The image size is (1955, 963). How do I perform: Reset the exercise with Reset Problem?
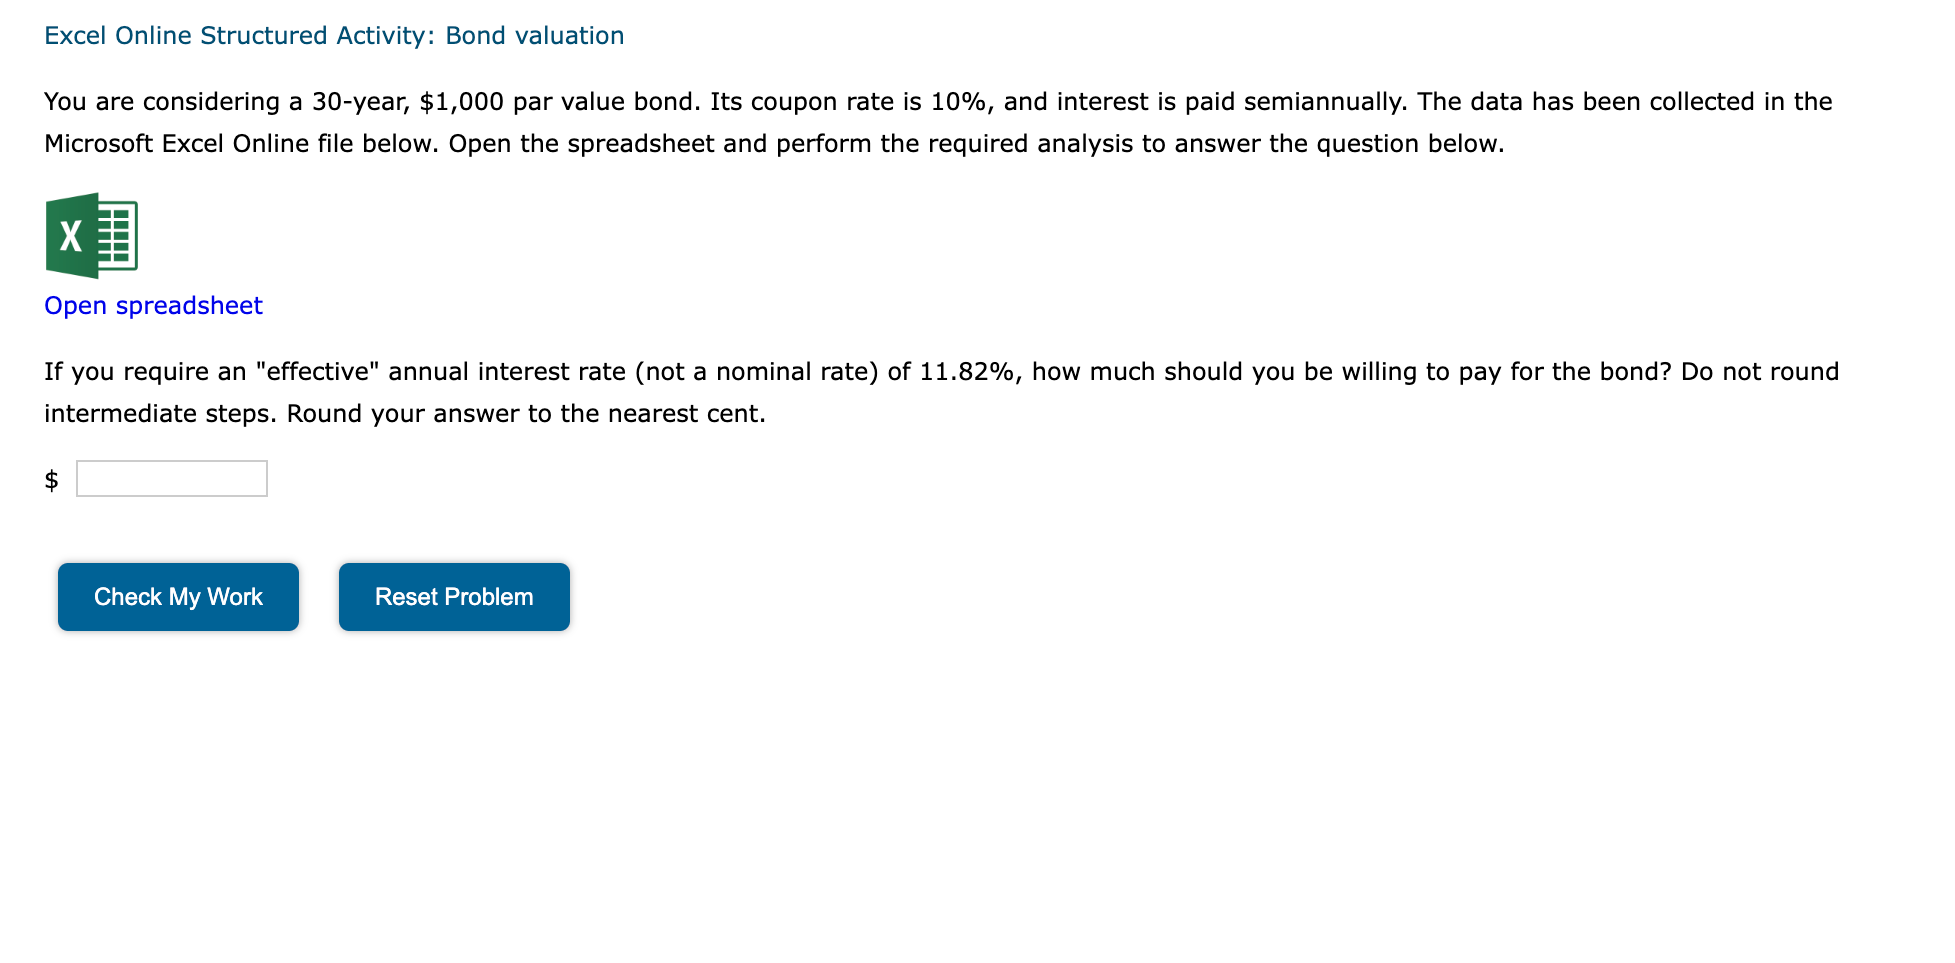tap(453, 596)
